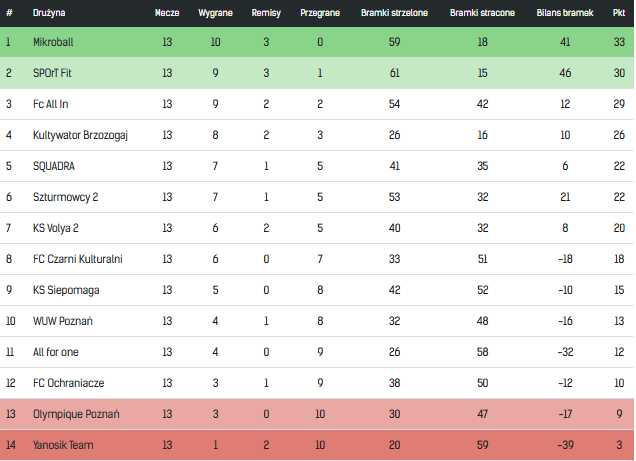Click the Pkt column header
636x461 pixels.
[x=619, y=13]
